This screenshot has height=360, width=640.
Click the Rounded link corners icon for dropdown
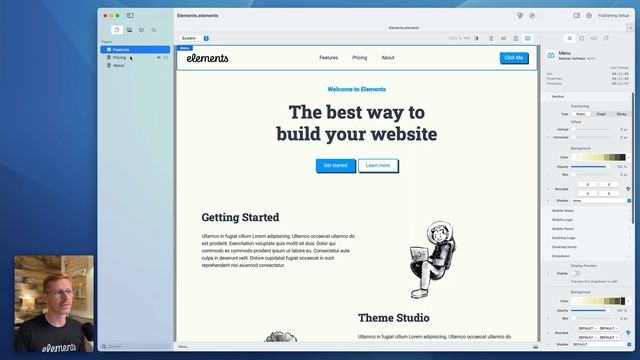[x=629, y=333]
